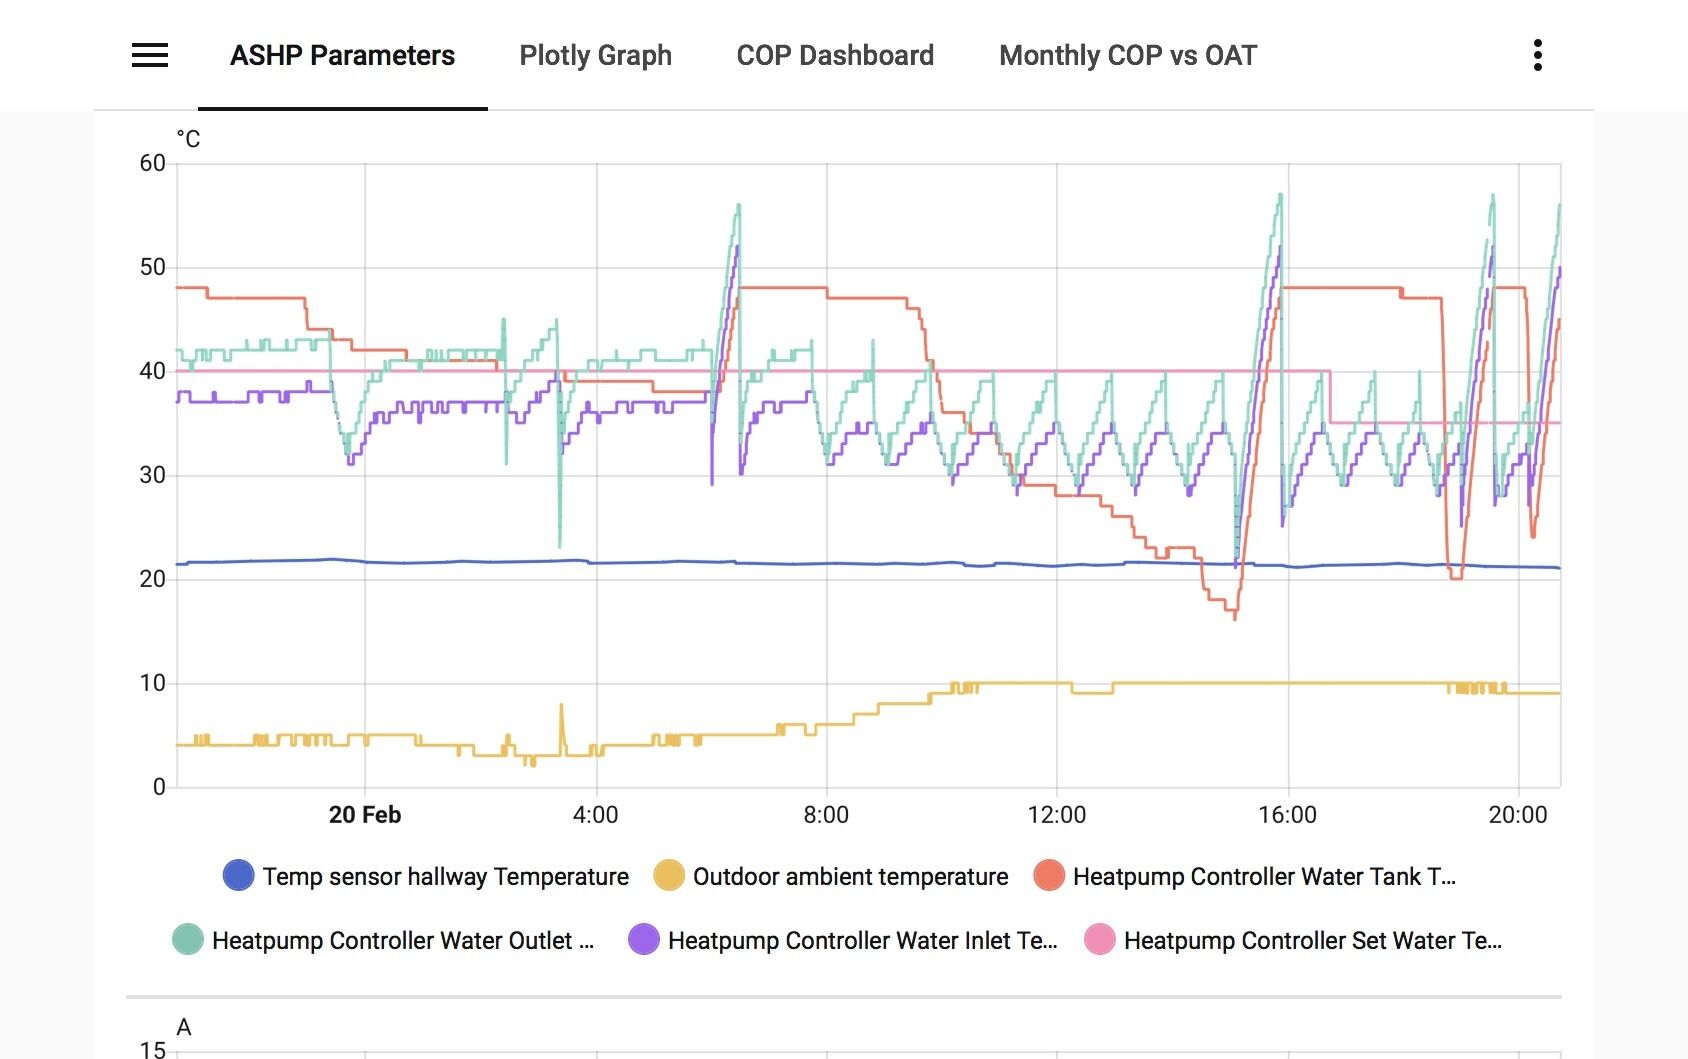The image size is (1688, 1059).
Task: Click the purple Water Inlet legend dot
Action: click(x=644, y=940)
